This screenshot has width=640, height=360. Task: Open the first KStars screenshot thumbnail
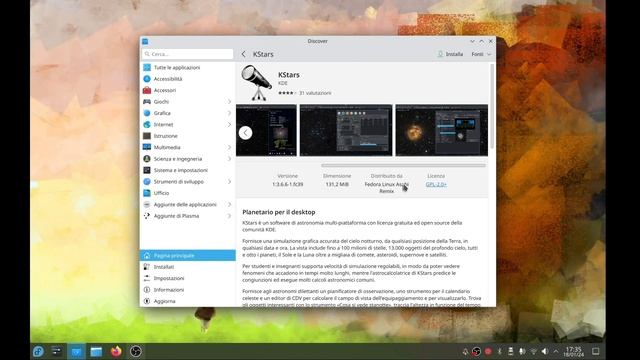(266, 130)
